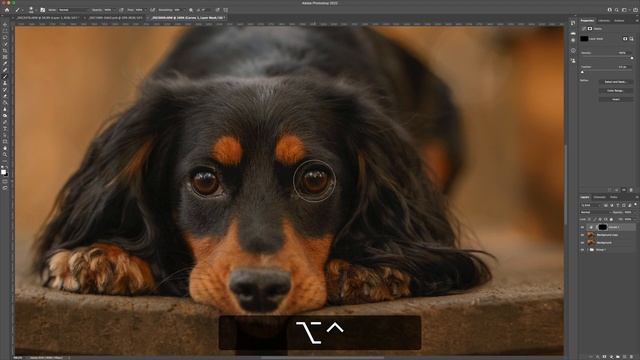Image resolution: width=640 pixels, height=360 pixels.
Task: Adjust the Density slider handle
Action: 632,58
